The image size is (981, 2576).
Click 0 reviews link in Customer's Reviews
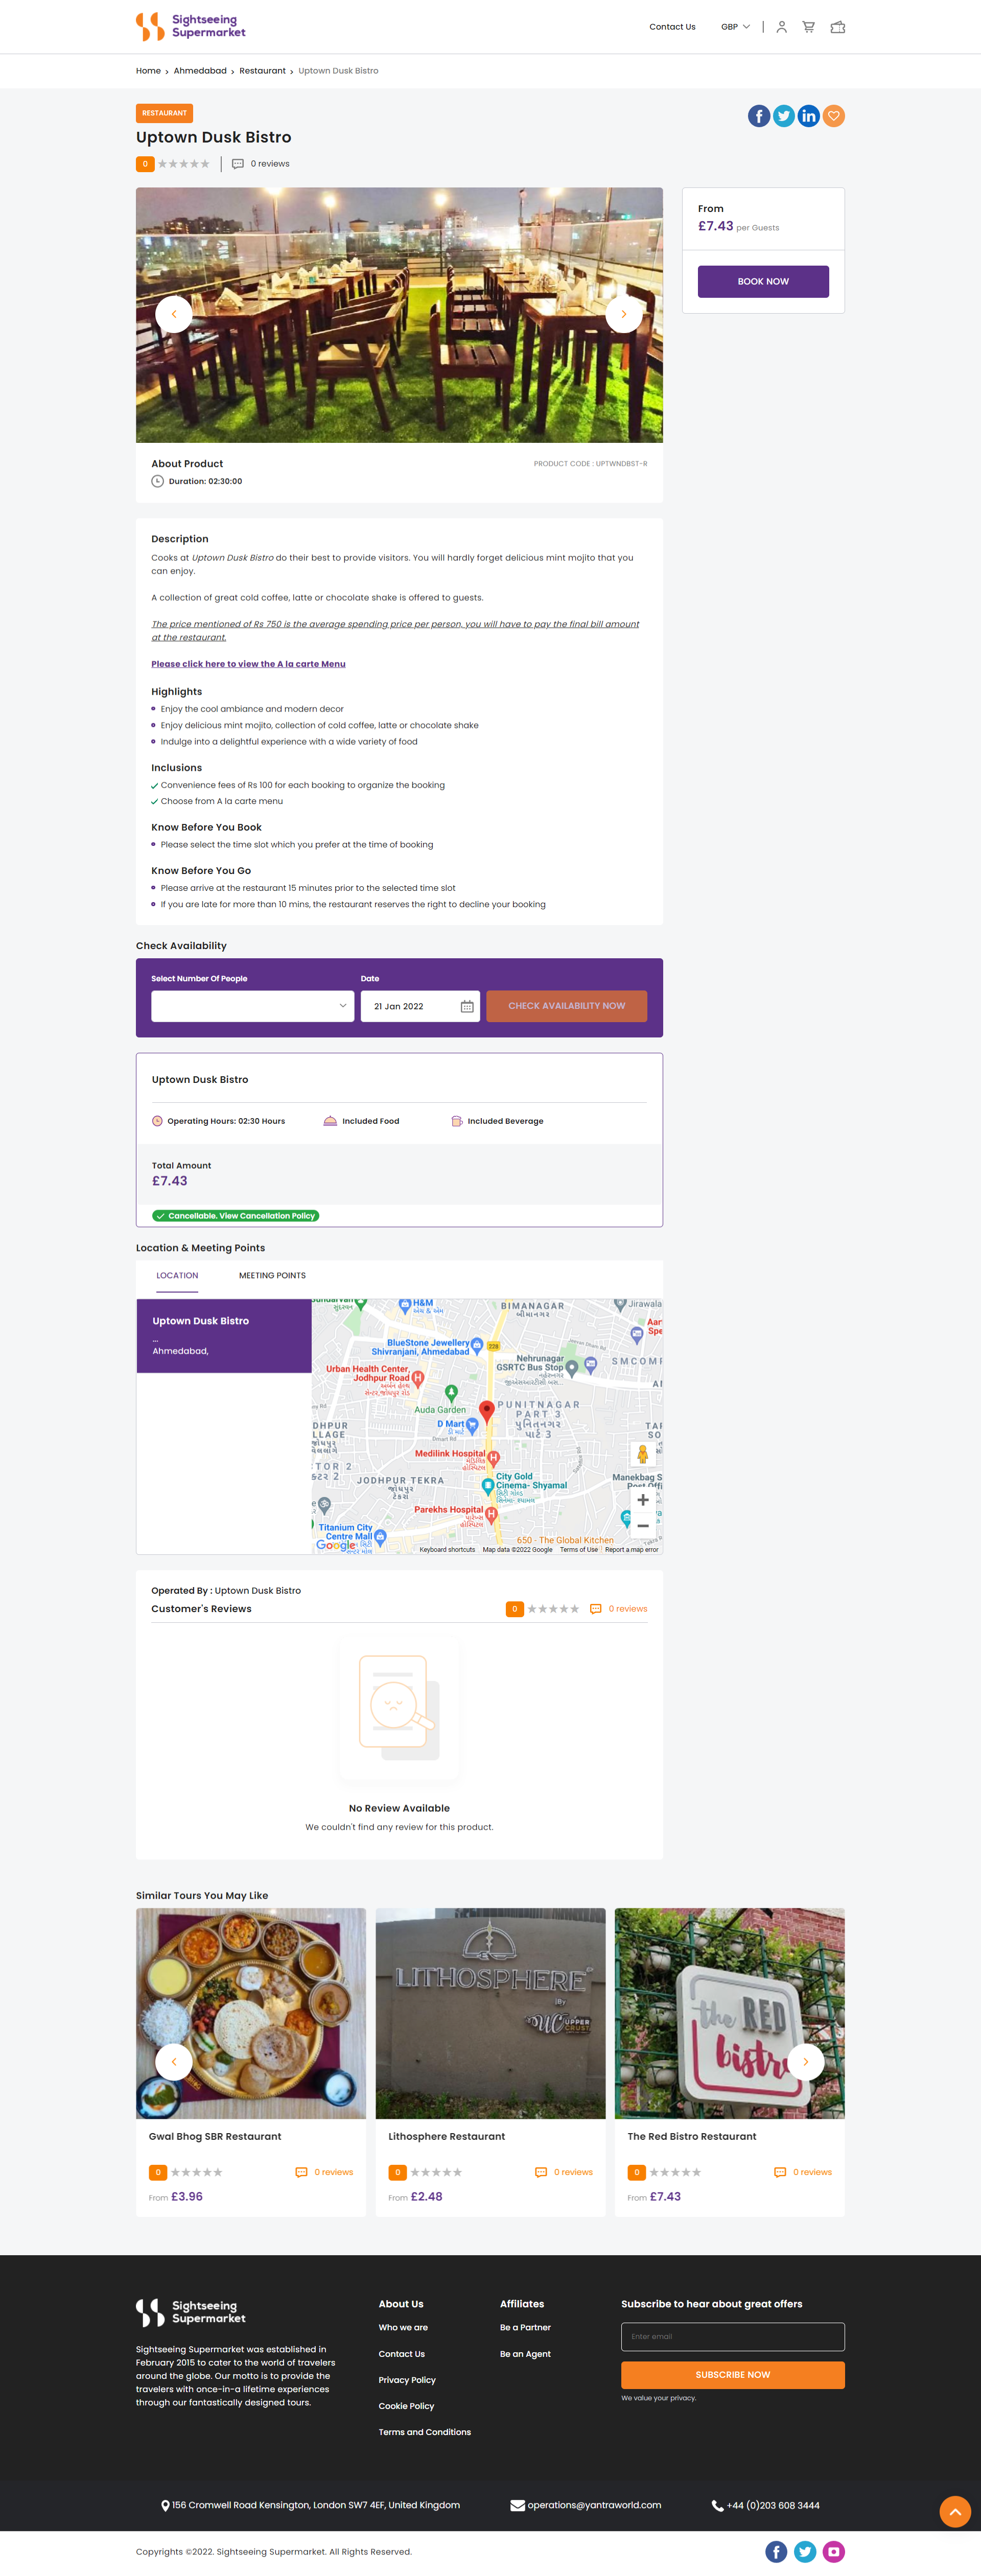[x=628, y=1609]
